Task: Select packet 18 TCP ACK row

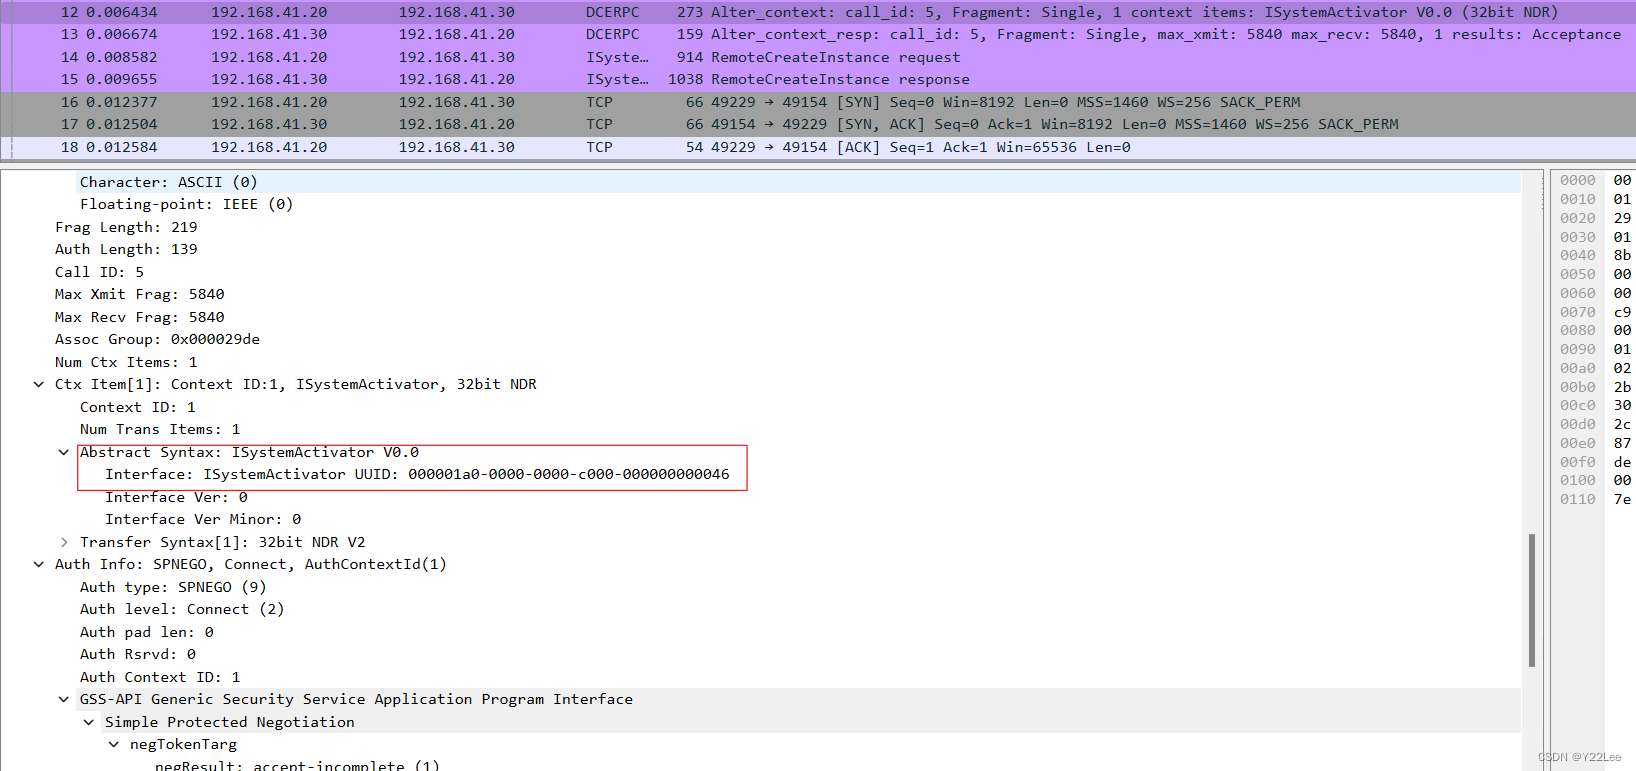Action: pos(818,147)
